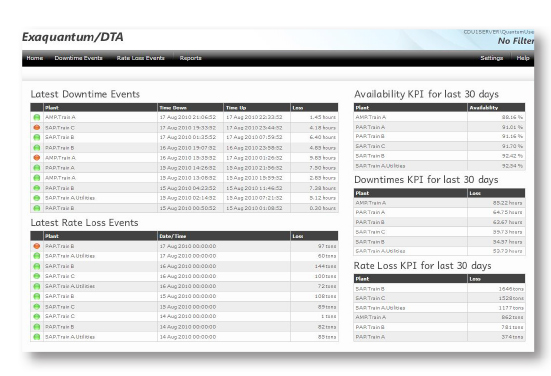Click AMP.Train A in Rate Loss KPI table

(x=371, y=317)
